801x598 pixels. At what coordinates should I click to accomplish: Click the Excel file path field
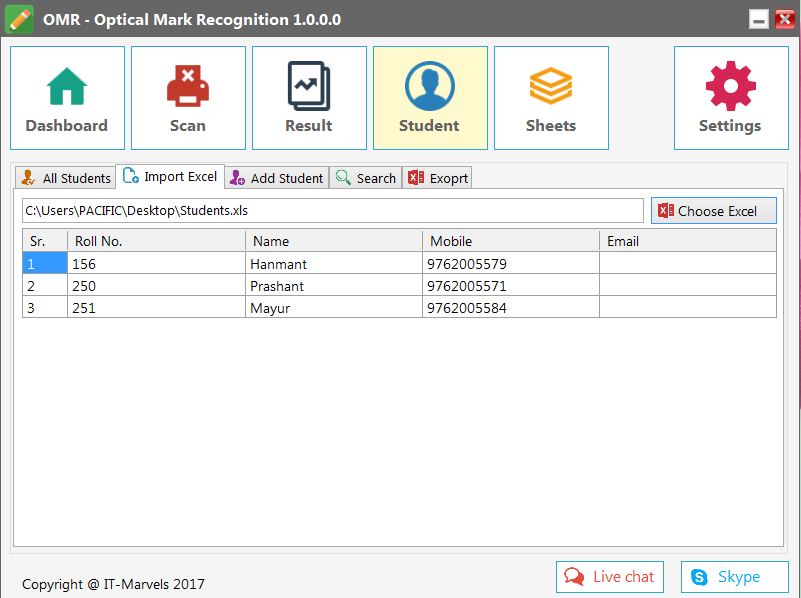[333, 210]
